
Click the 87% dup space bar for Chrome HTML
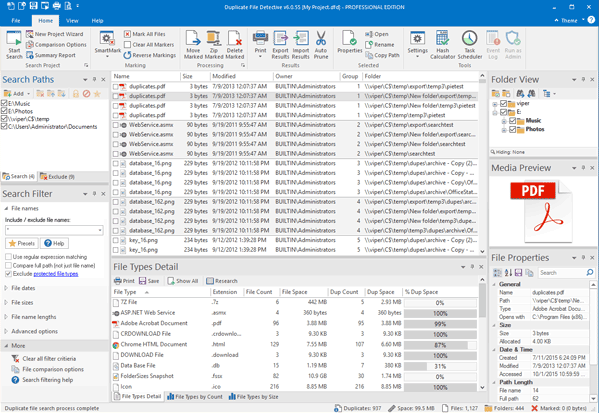(440, 345)
